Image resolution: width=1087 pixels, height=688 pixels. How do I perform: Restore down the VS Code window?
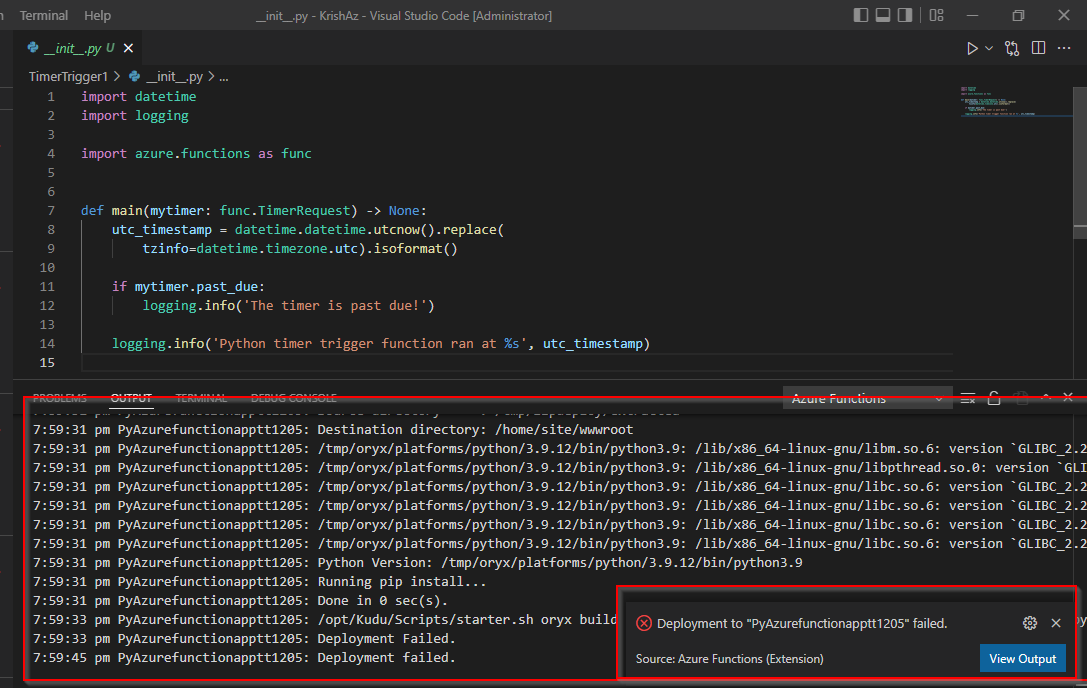1018,15
